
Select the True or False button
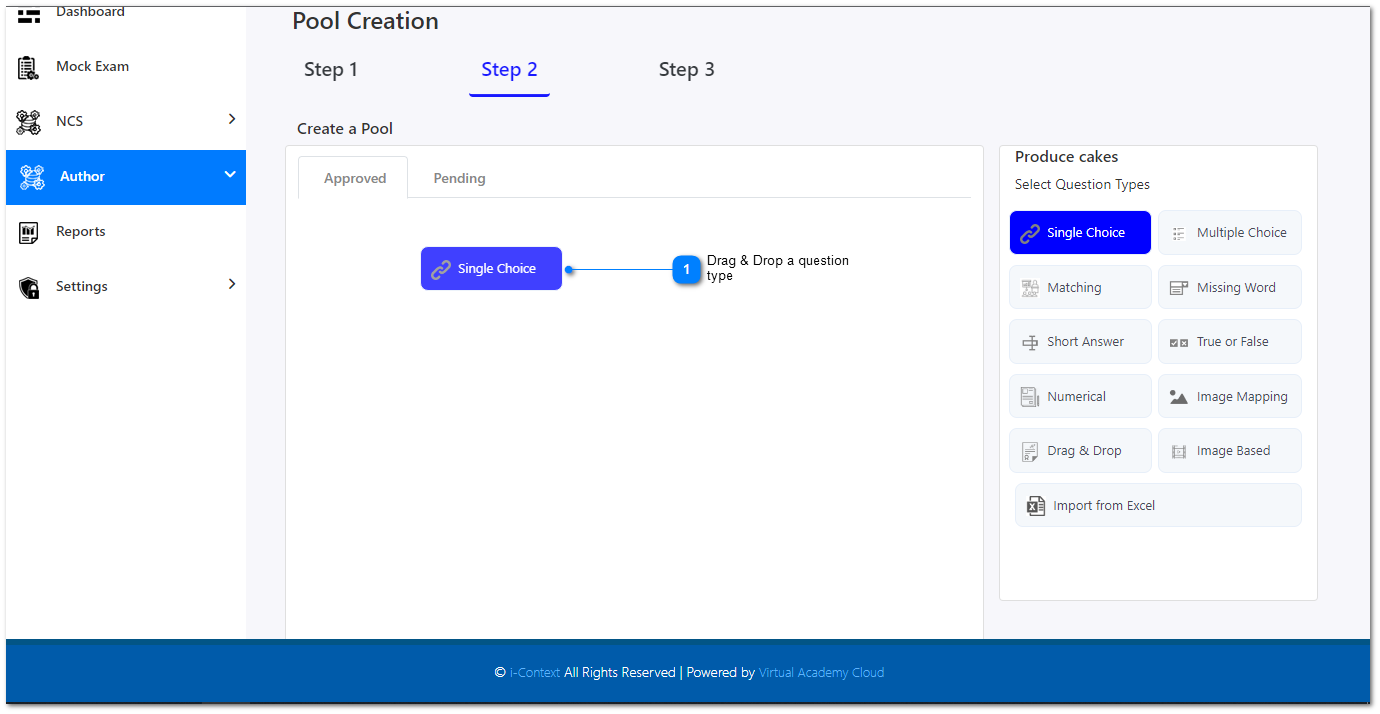(x=1229, y=342)
